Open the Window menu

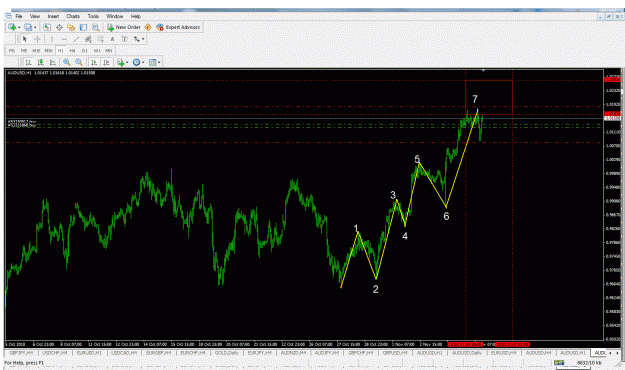(x=115, y=16)
